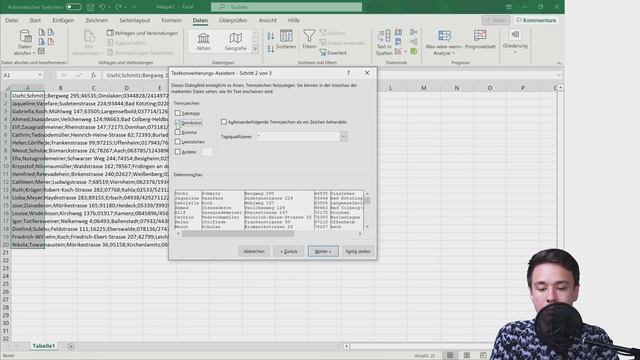
Task: Check the Tabstopp delimiter checkbox
Action: click(178, 113)
